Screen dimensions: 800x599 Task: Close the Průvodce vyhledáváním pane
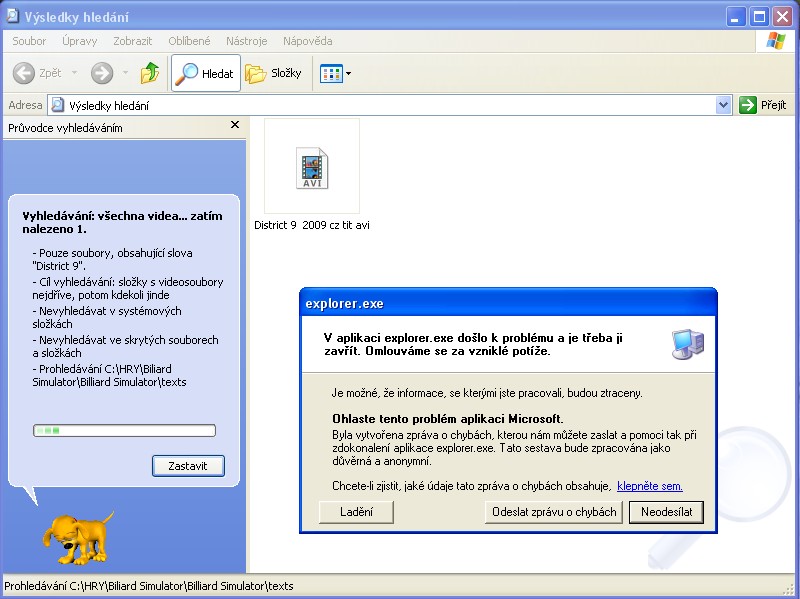235,124
